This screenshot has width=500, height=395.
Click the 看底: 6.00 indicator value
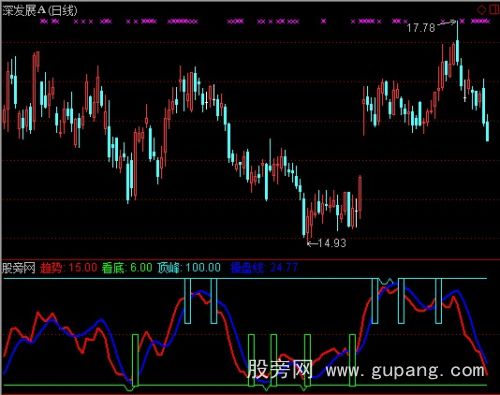[x=127, y=268]
